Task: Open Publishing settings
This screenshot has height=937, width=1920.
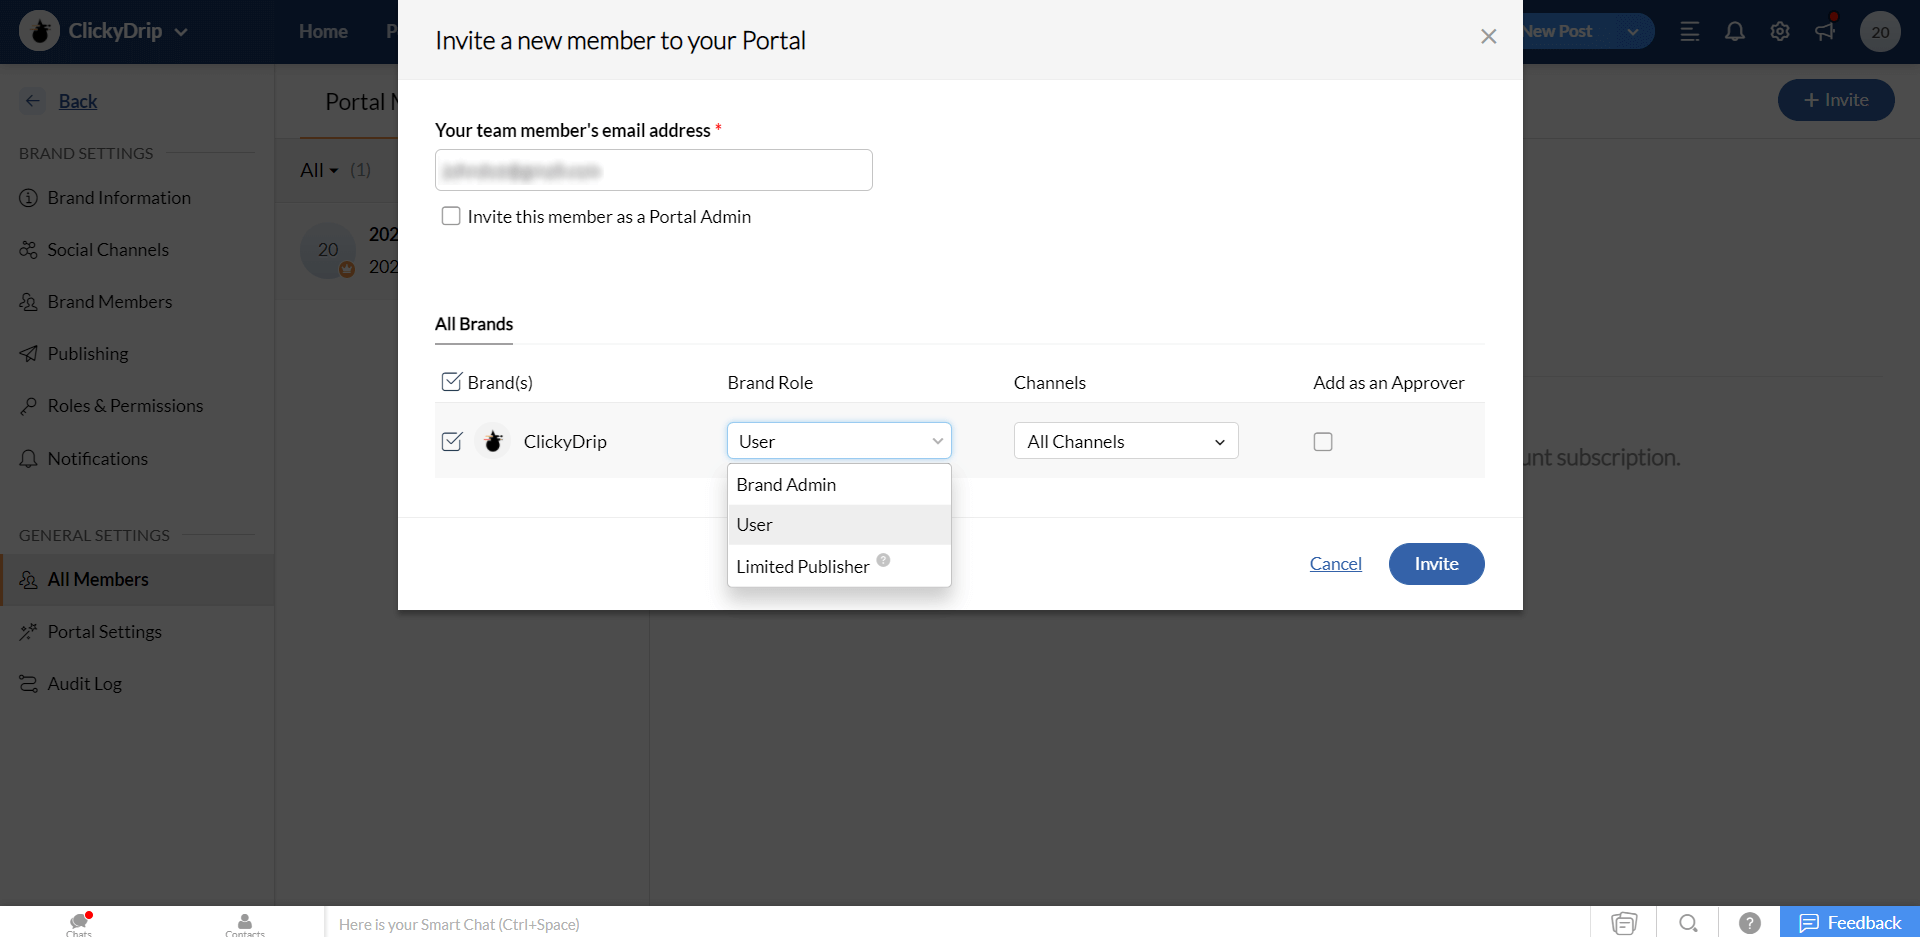Action: 88,354
